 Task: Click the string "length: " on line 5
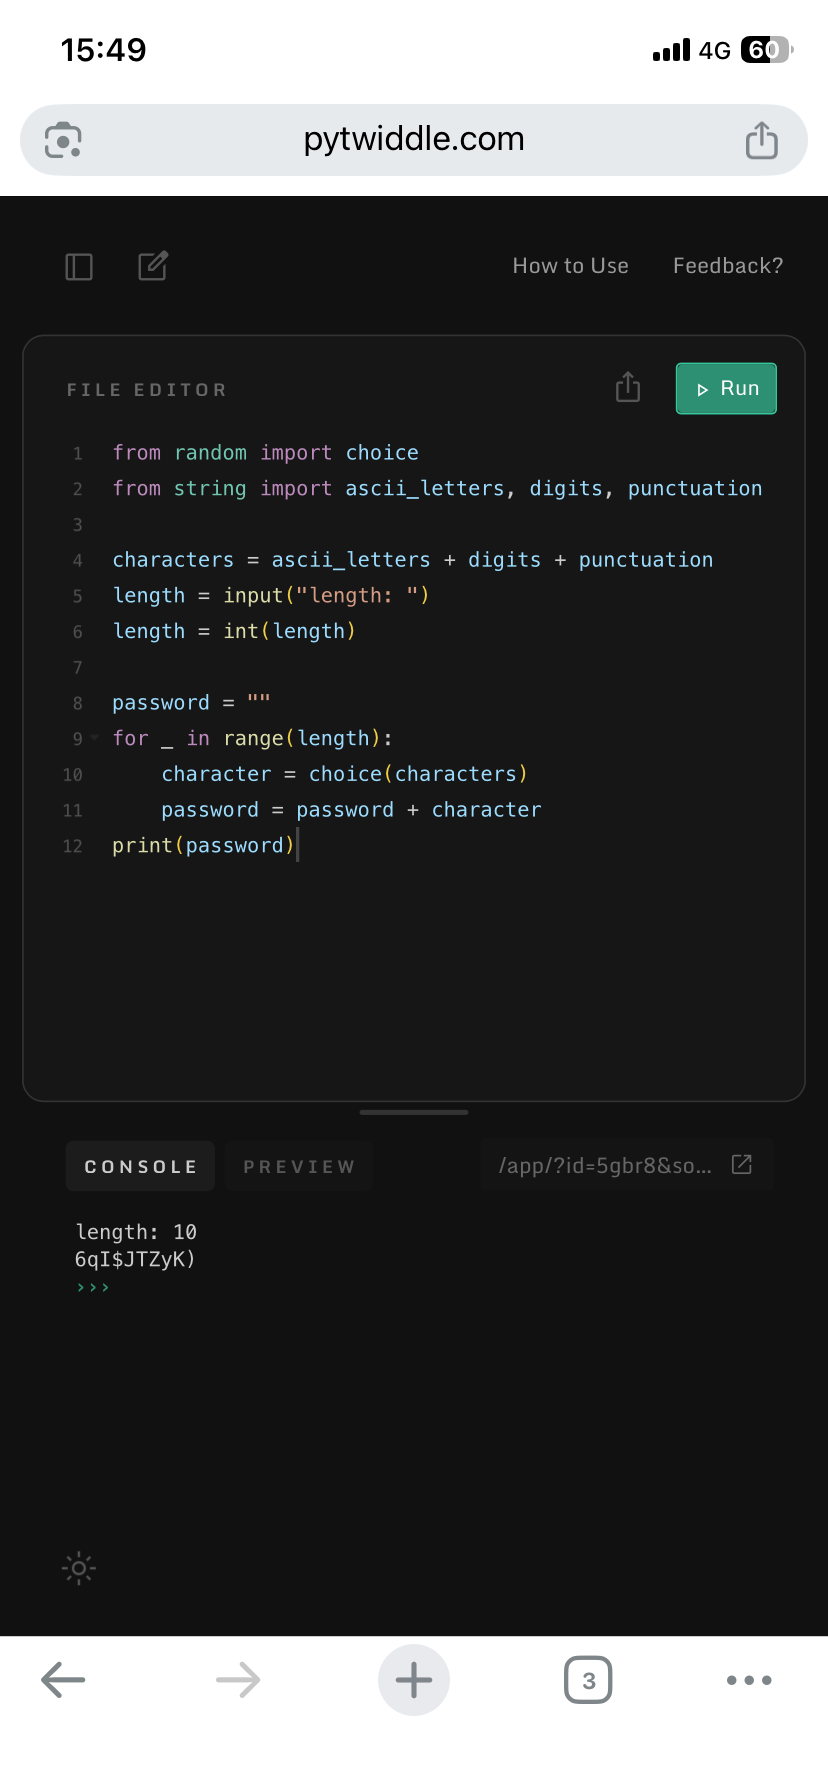(357, 596)
